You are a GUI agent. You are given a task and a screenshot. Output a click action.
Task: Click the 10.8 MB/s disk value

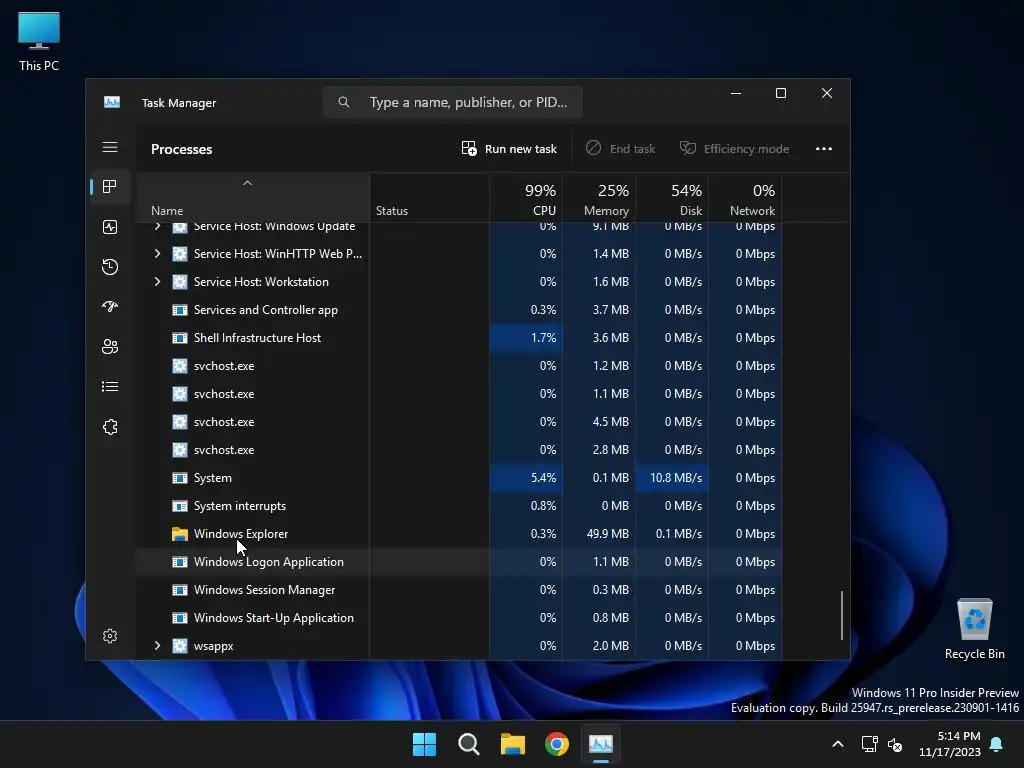673,478
